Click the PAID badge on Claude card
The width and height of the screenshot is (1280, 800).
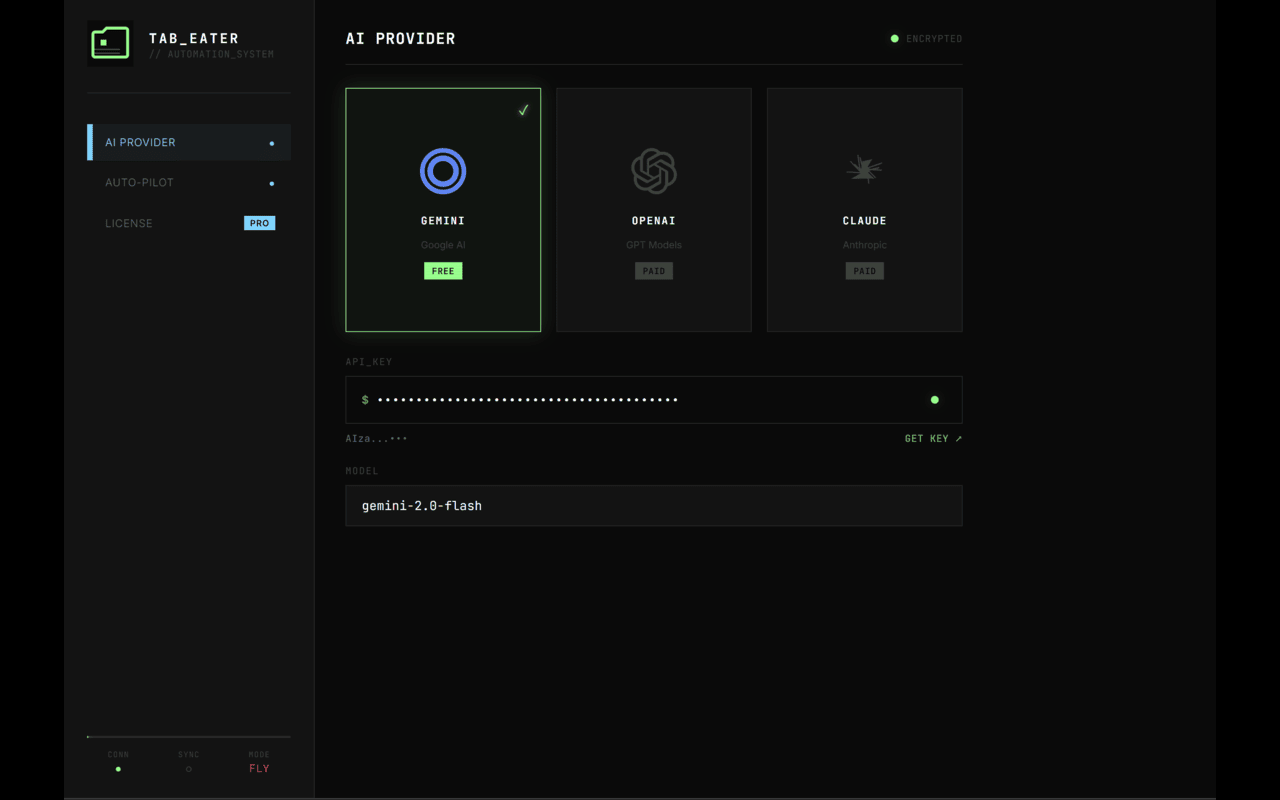click(x=865, y=271)
